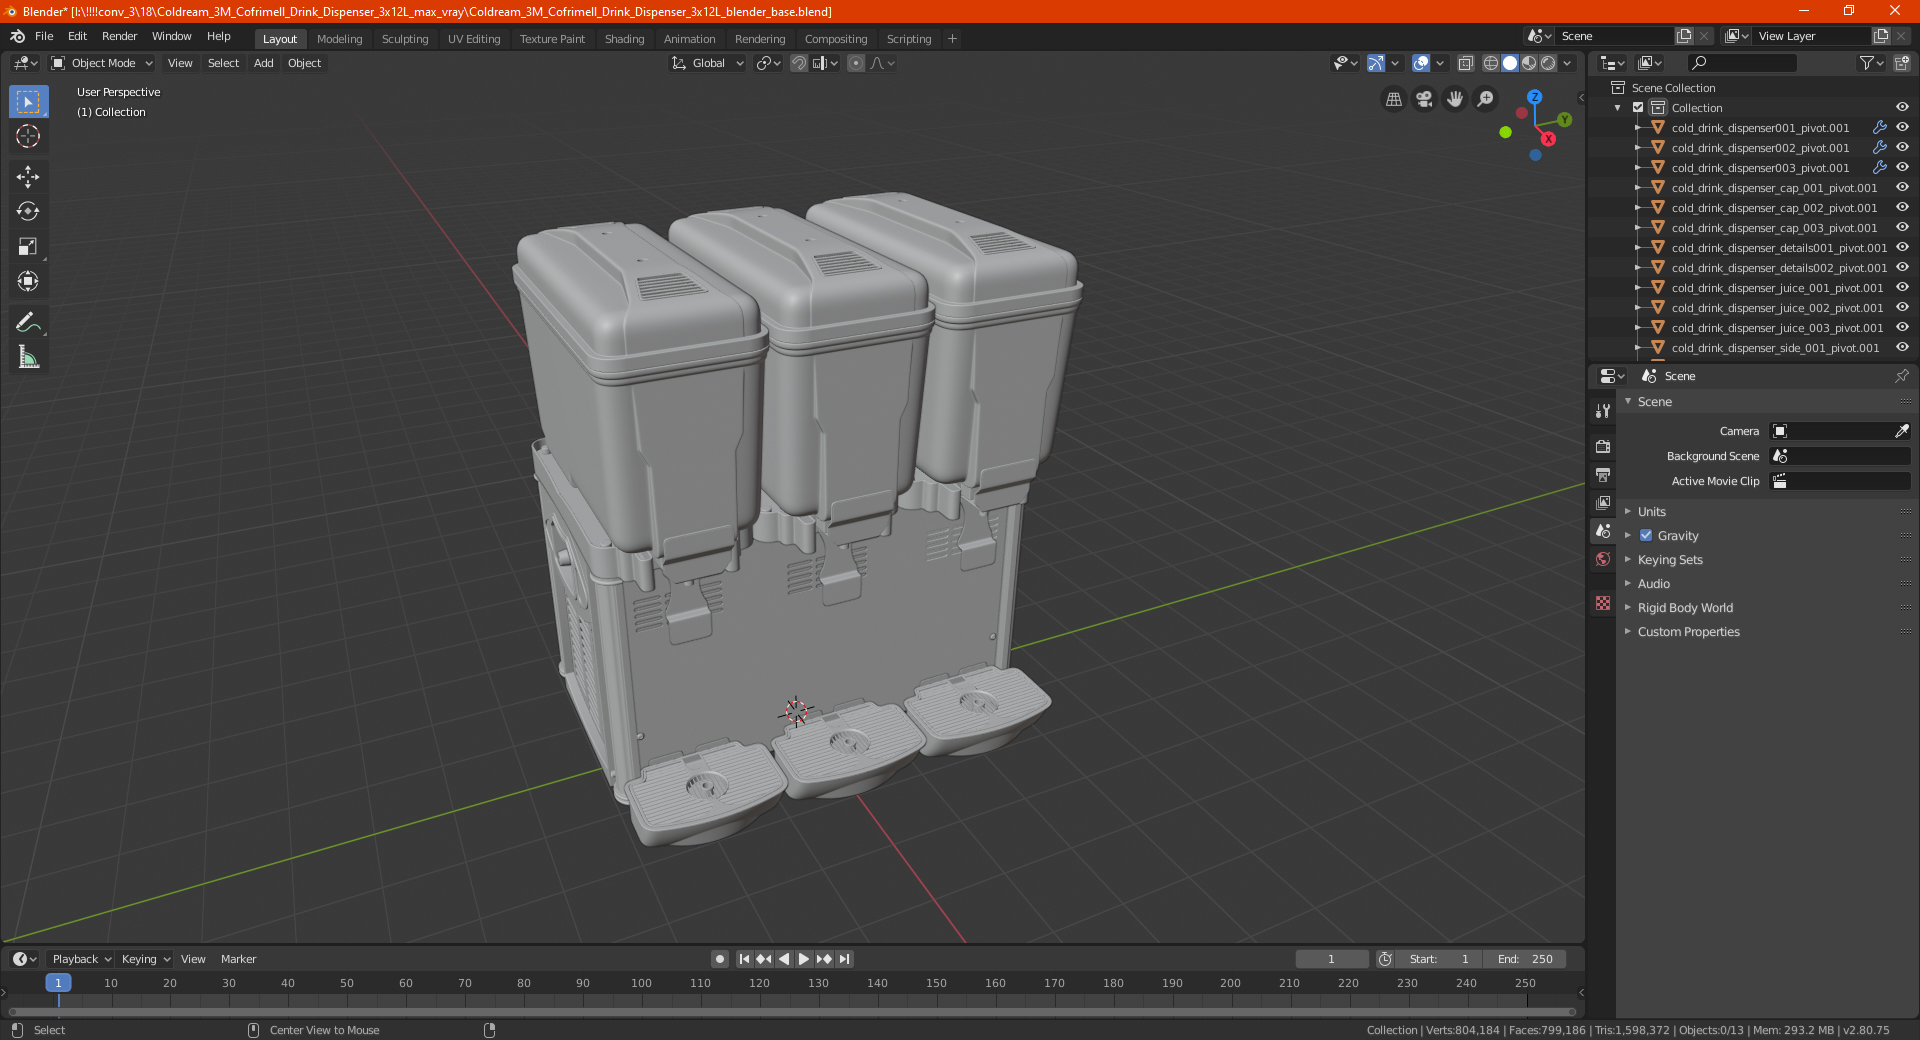The width and height of the screenshot is (1920, 1040).
Task: Open the Playback dropdown in timeline
Action: point(81,959)
